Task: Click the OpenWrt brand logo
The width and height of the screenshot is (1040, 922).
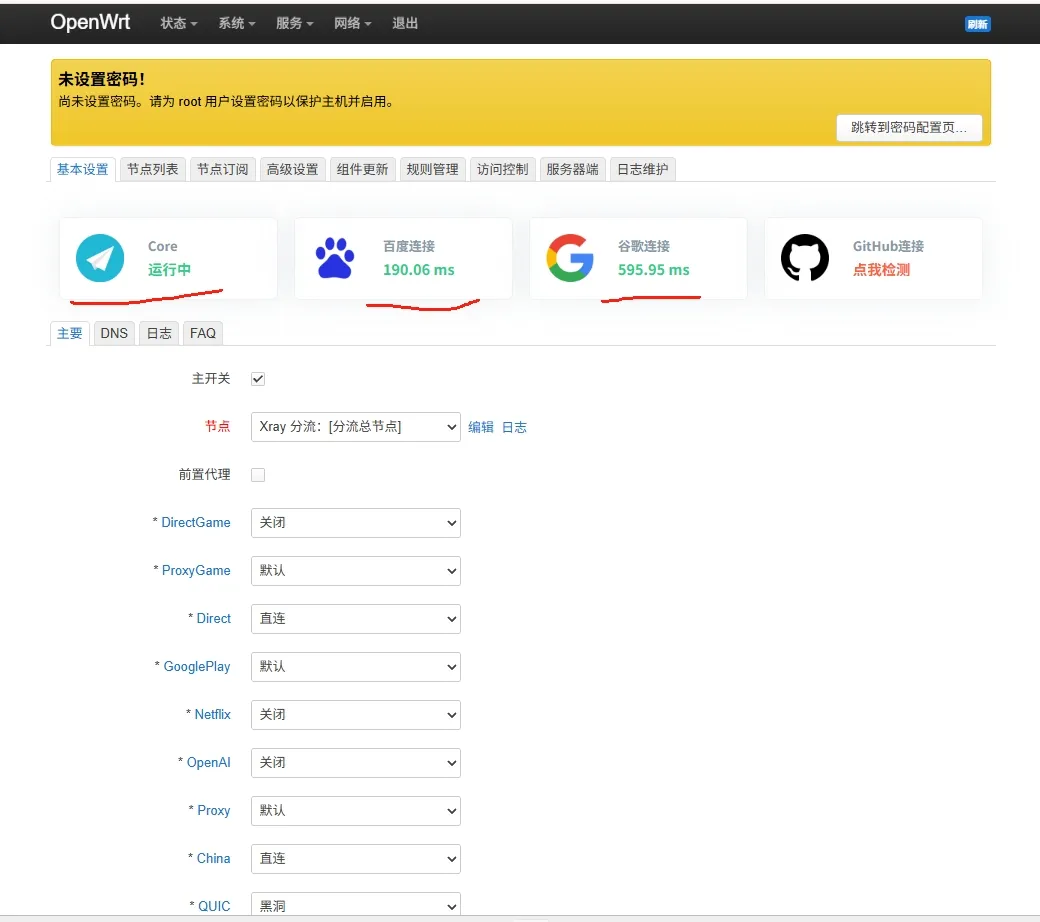Action: [x=90, y=22]
